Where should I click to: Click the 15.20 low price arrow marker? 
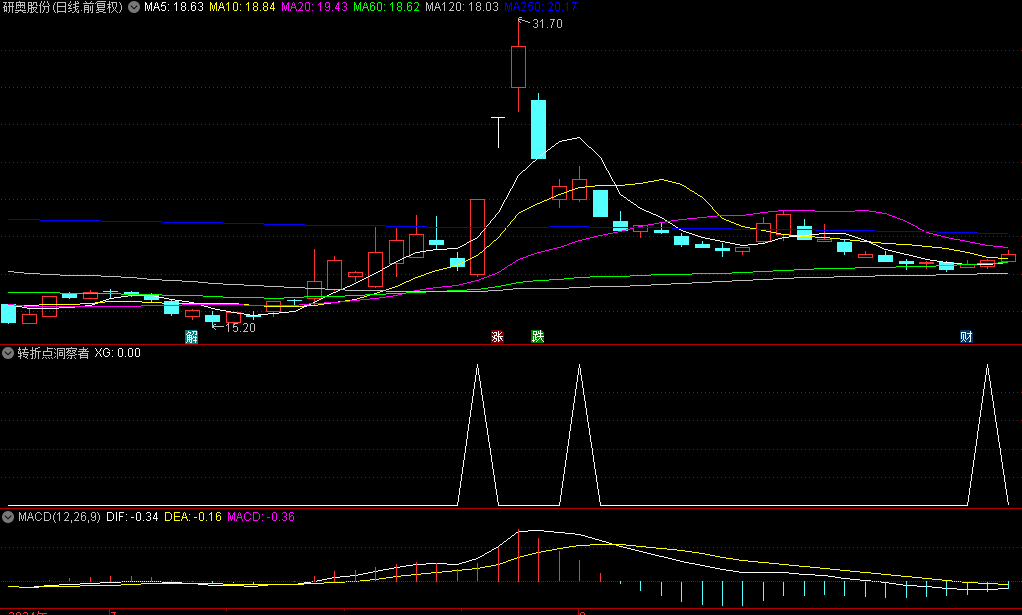tap(236, 327)
